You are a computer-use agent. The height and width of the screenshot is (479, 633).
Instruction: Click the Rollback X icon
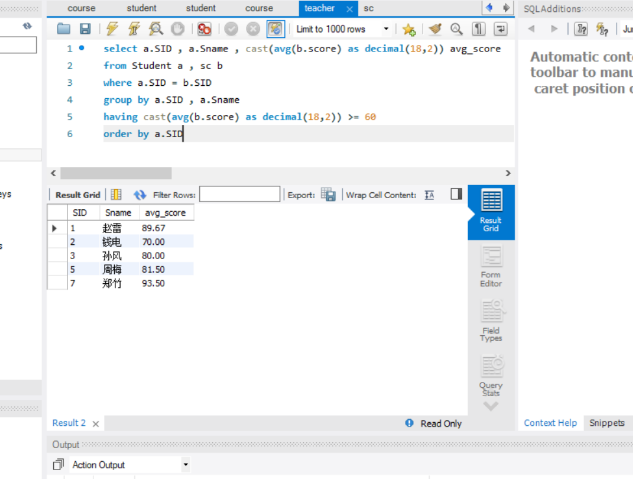(253, 29)
